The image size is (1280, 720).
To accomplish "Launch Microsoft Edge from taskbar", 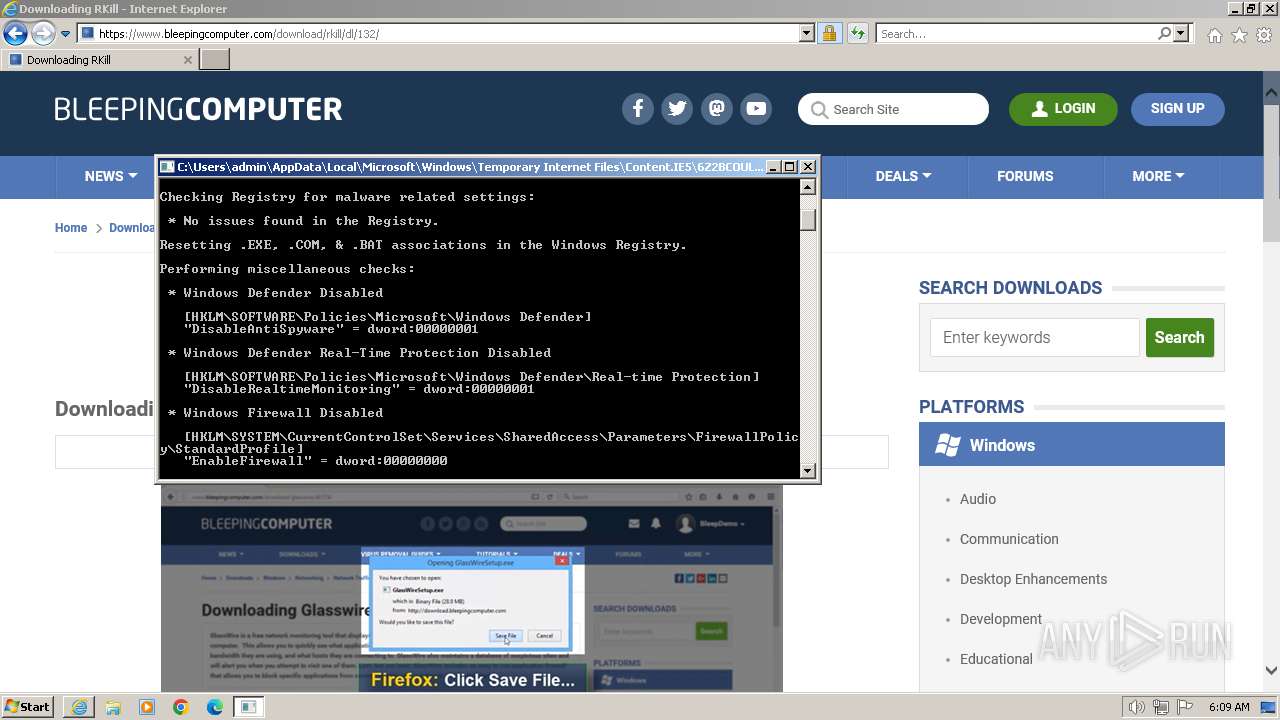I will 215,707.
